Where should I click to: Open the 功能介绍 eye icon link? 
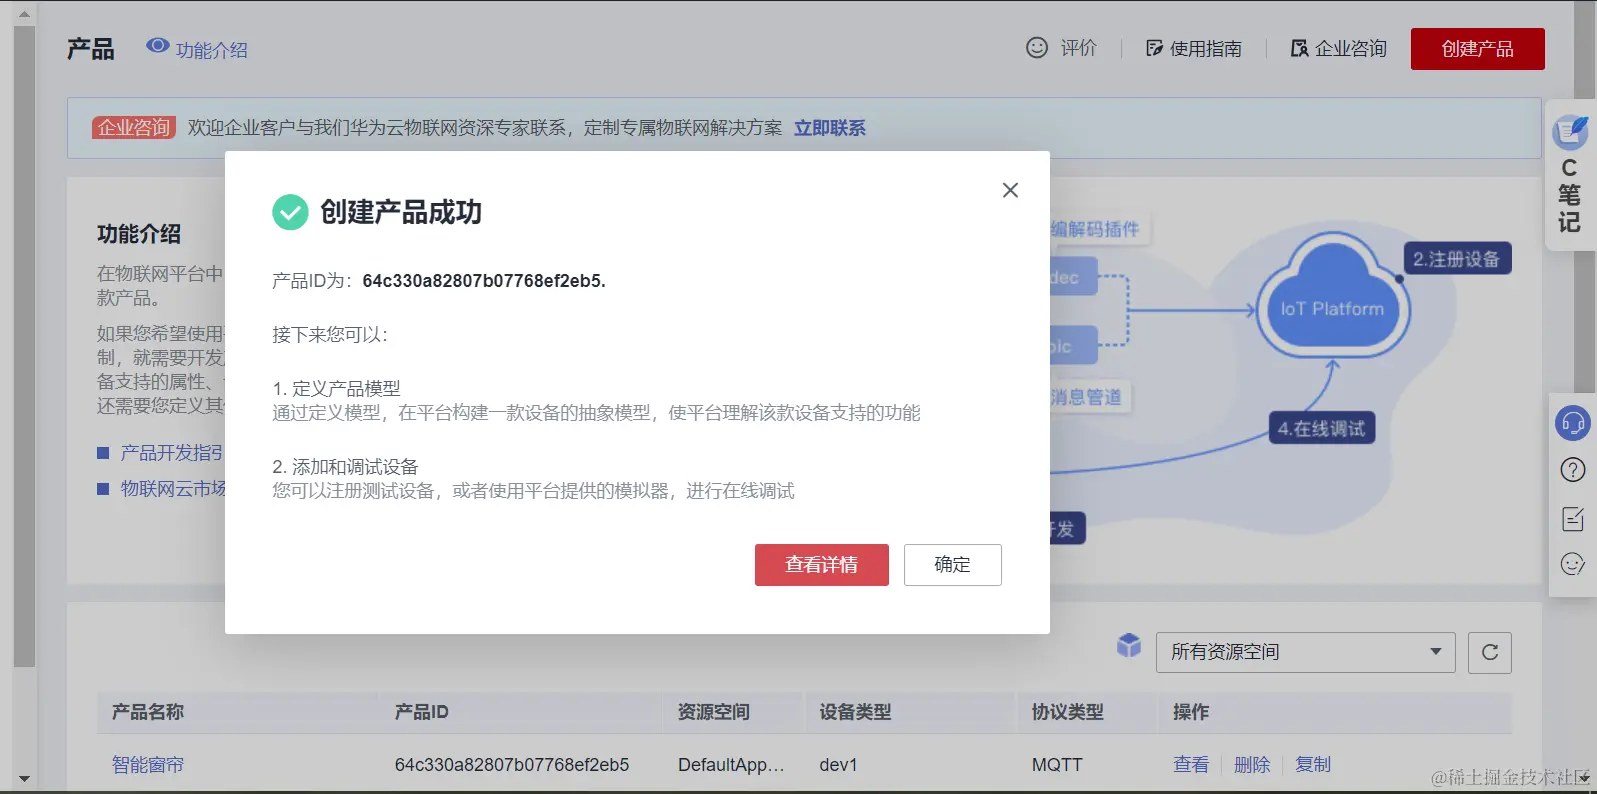pyautogui.click(x=197, y=49)
